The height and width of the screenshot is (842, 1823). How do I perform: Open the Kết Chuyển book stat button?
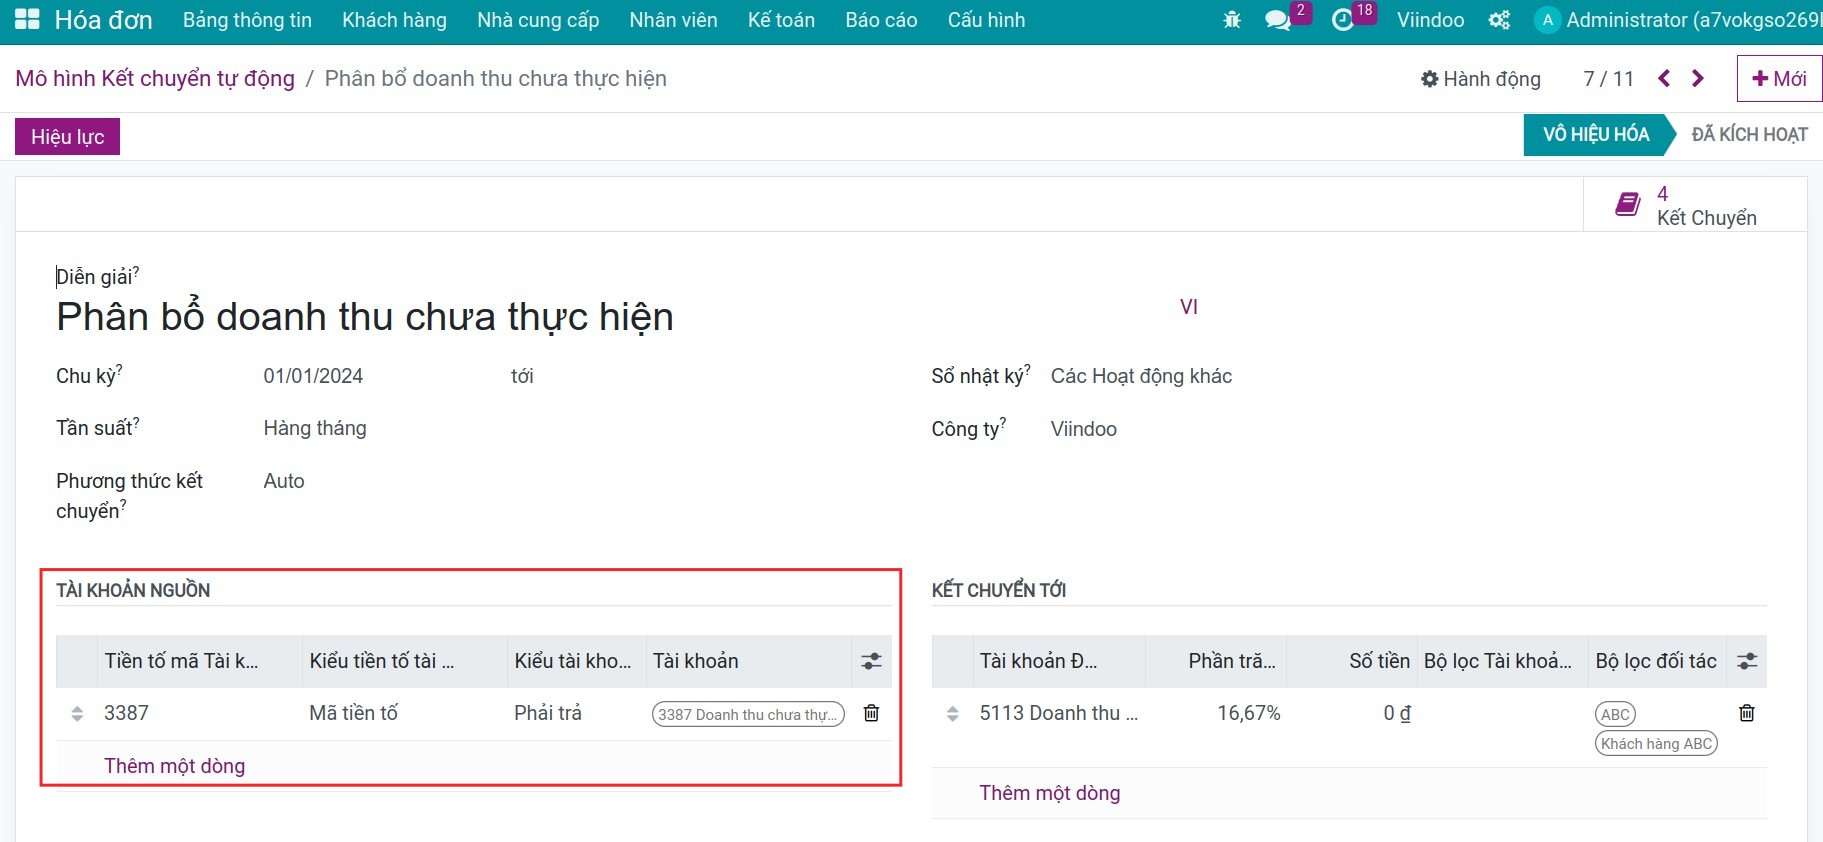1695,205
